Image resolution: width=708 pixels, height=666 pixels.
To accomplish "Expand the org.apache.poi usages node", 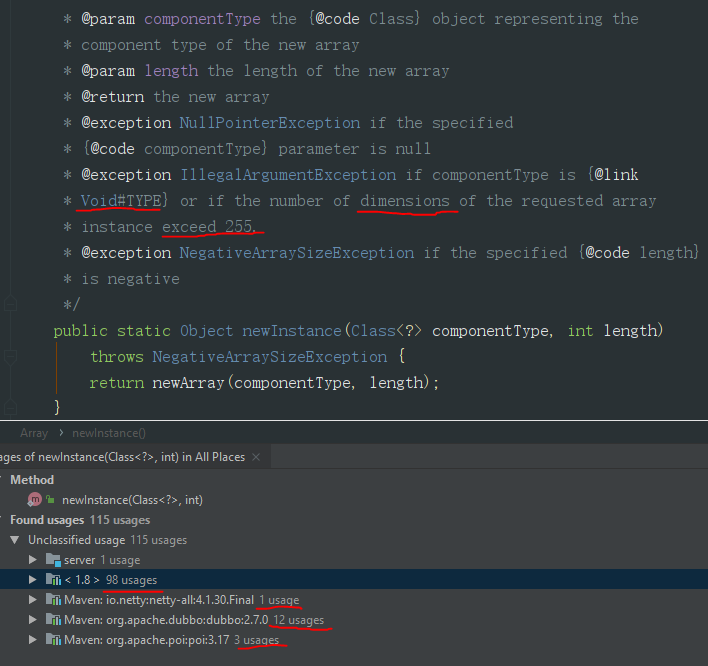I will [x=33, y=639].
